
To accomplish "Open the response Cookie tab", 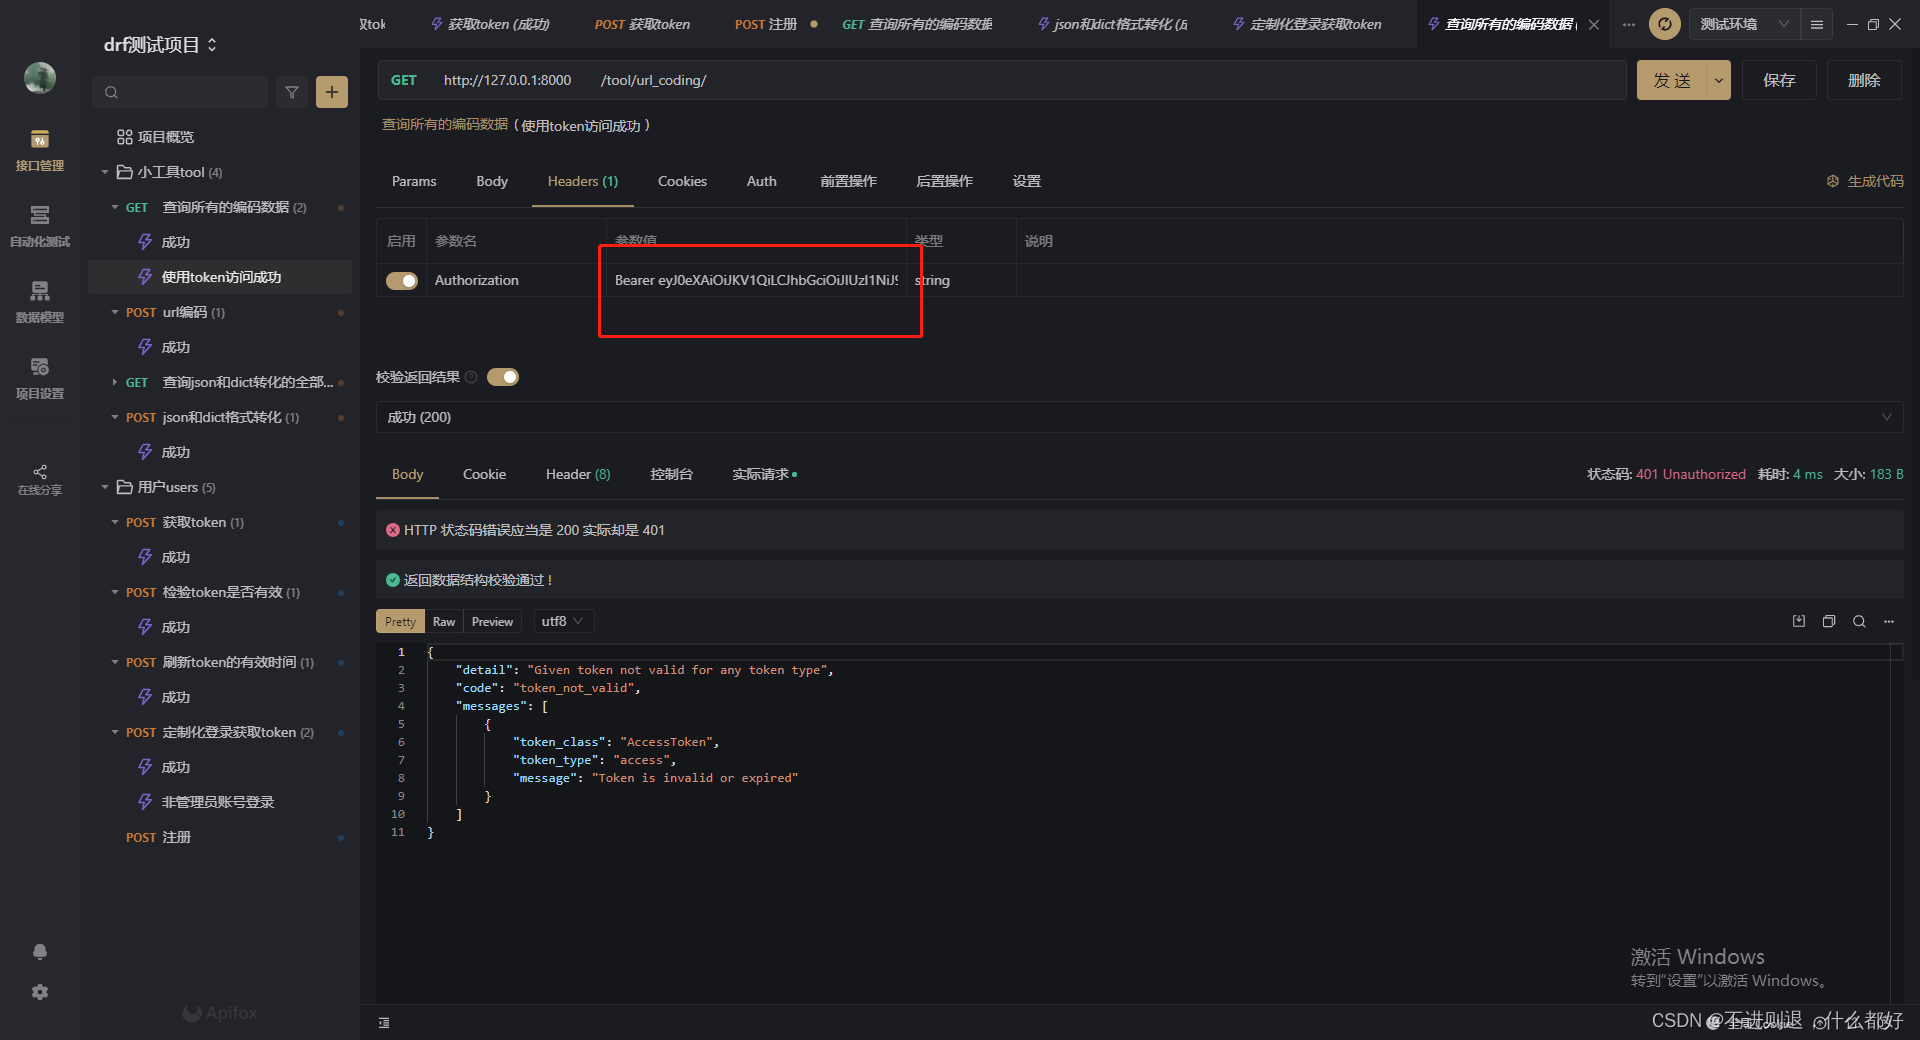I will [x=484, y=474].
